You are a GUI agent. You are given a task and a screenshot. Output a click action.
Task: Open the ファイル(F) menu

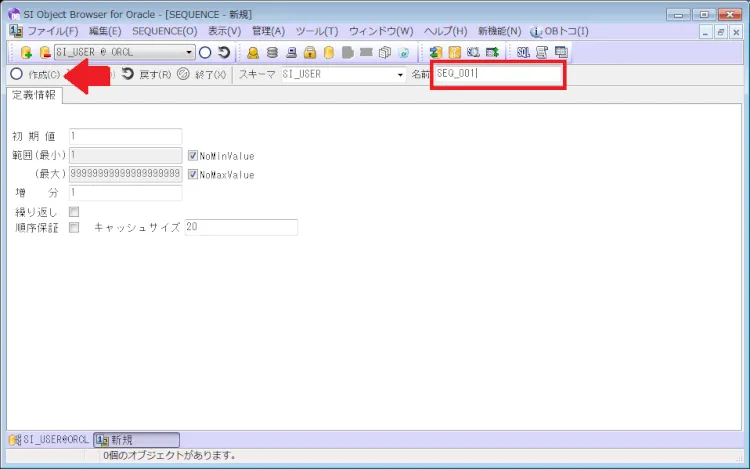pos(53,32)
